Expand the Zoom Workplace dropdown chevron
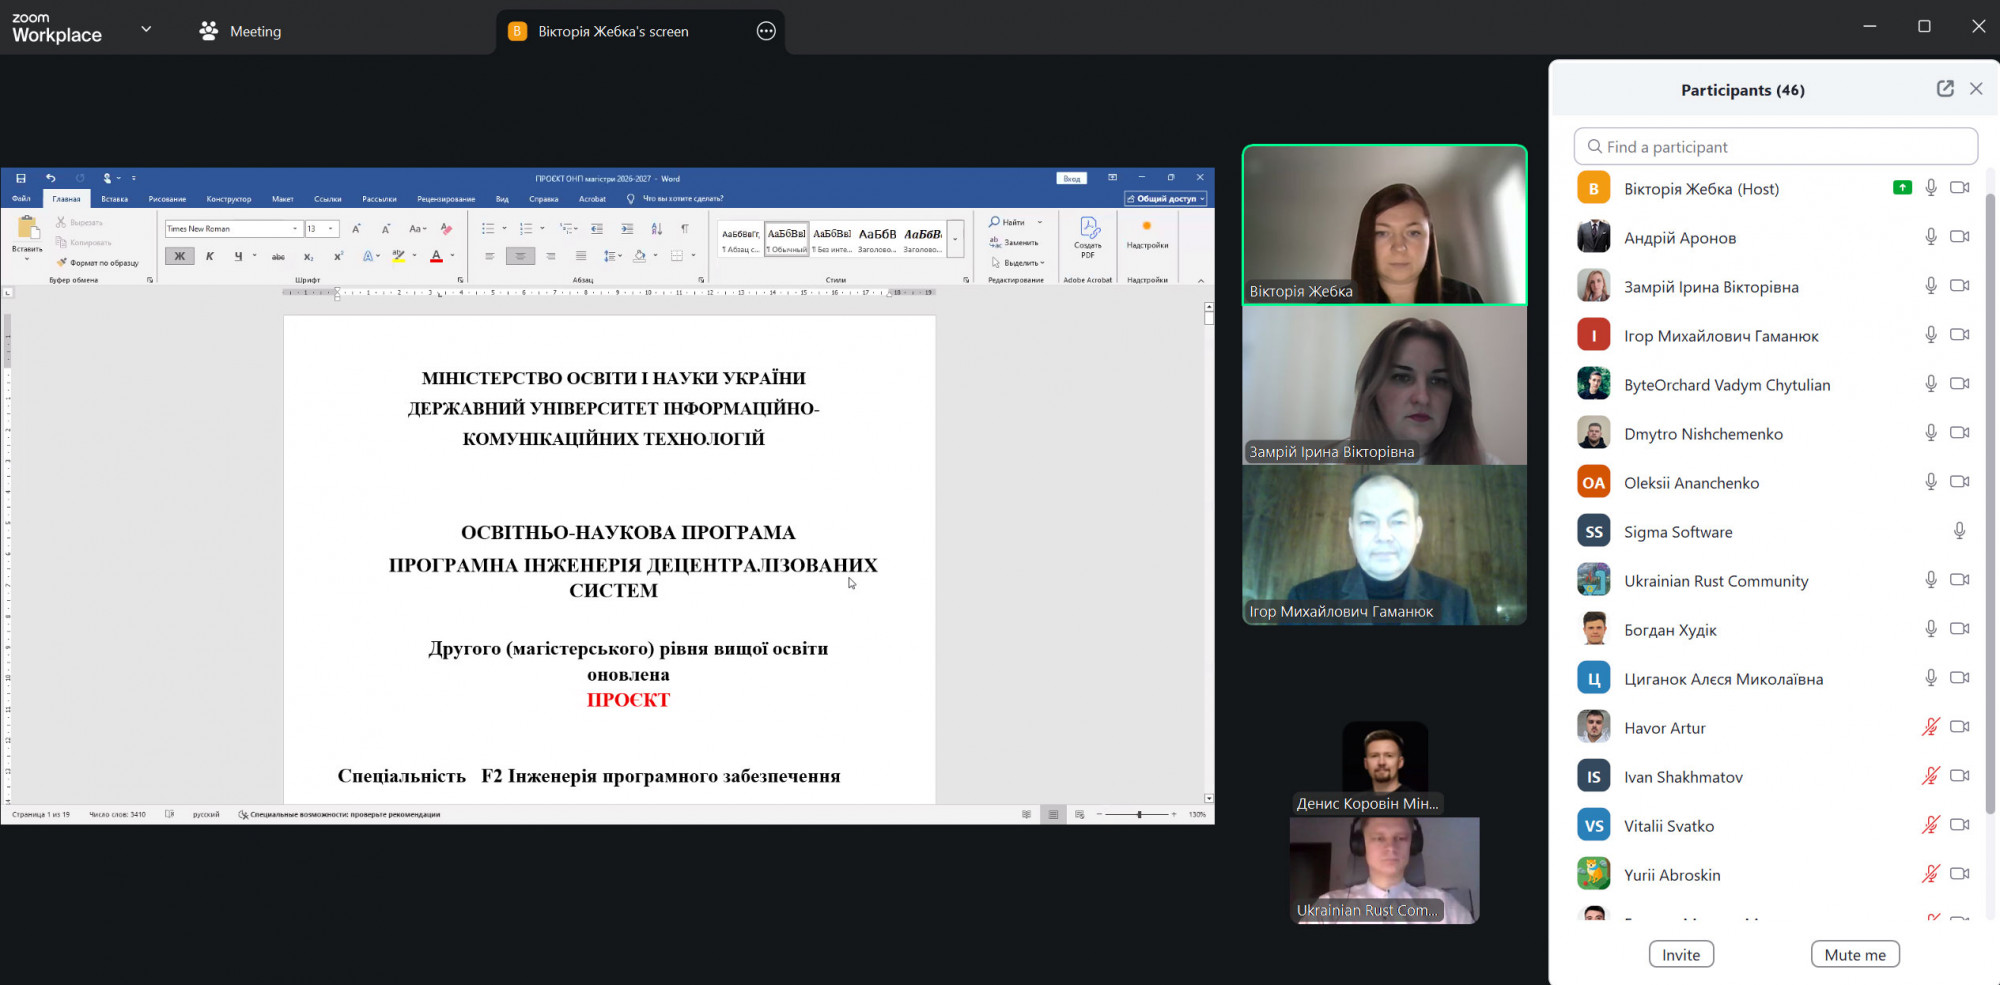The height and width of the screenshot is (985, 2000). pyautogui.click(x=147, y=29)
